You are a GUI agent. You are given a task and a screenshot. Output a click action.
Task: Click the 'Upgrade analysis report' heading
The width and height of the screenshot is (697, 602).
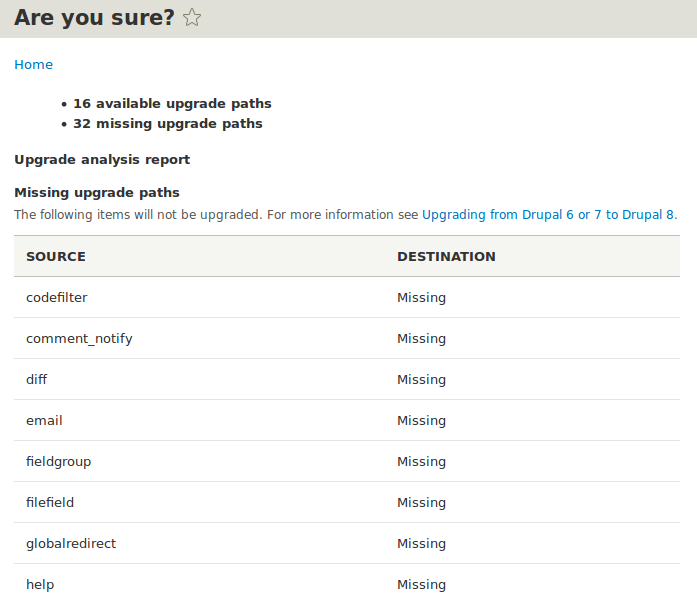tap(102, 159)
